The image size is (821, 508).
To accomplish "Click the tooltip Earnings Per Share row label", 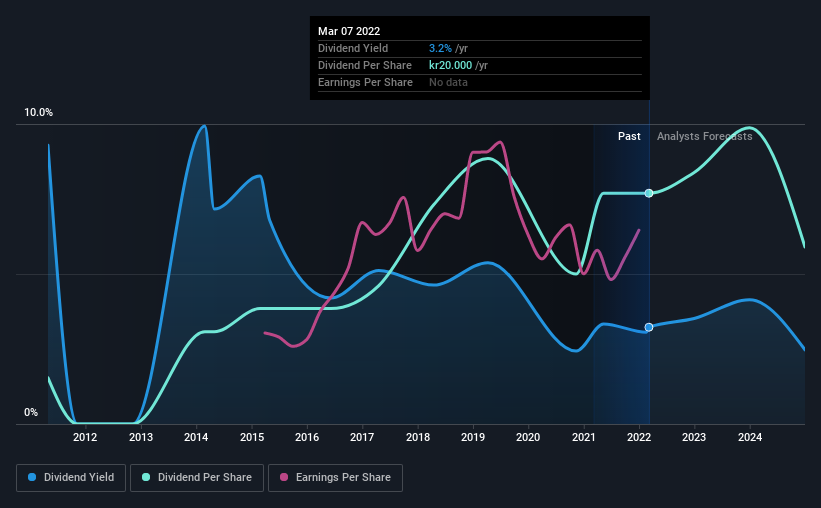I will click(x=365, y=82).
